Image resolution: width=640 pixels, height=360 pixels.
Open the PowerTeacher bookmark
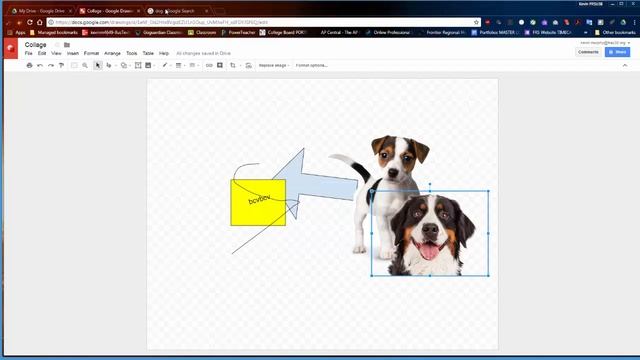pyautogui.click(x=238, y=32)
